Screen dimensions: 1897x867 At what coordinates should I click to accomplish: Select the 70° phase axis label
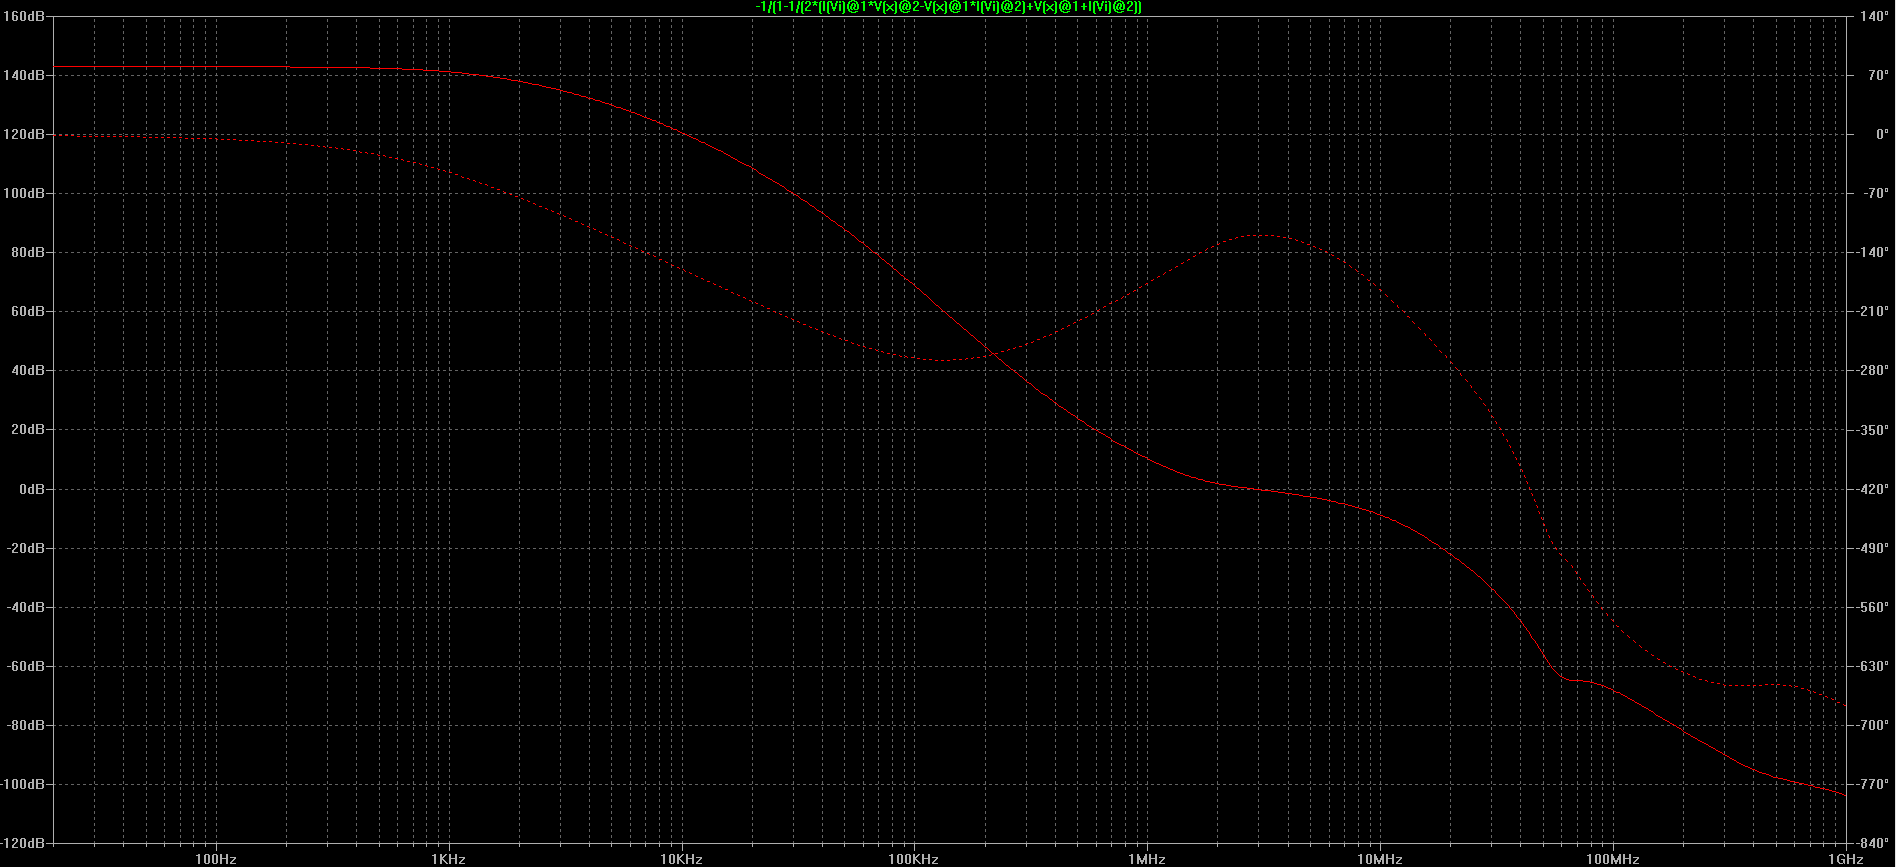[x=1879, y=75]
